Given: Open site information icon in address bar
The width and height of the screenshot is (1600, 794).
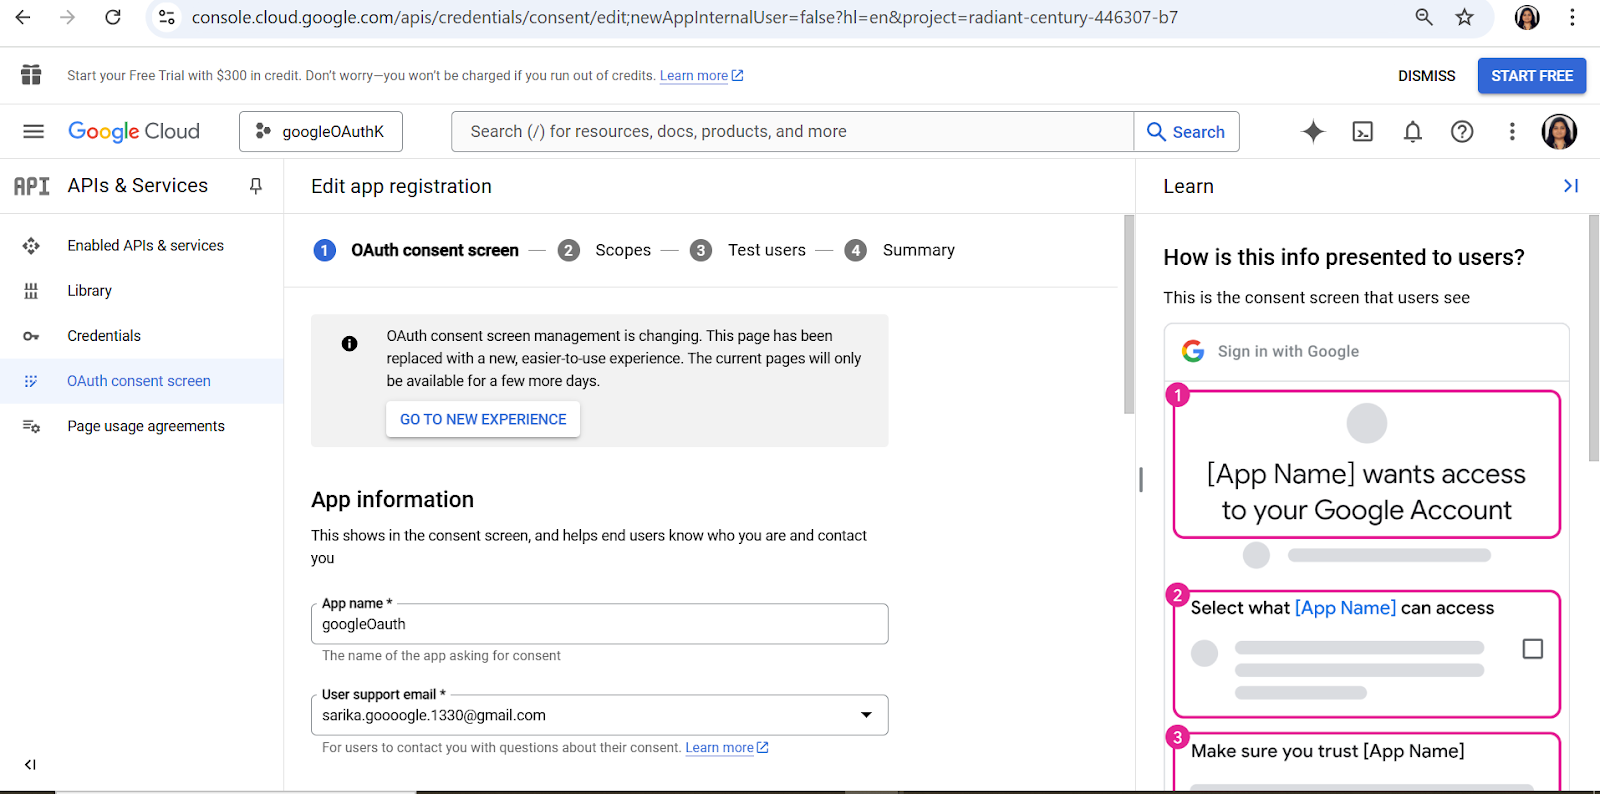Looking at the screenshot, I should pos(167,17).
